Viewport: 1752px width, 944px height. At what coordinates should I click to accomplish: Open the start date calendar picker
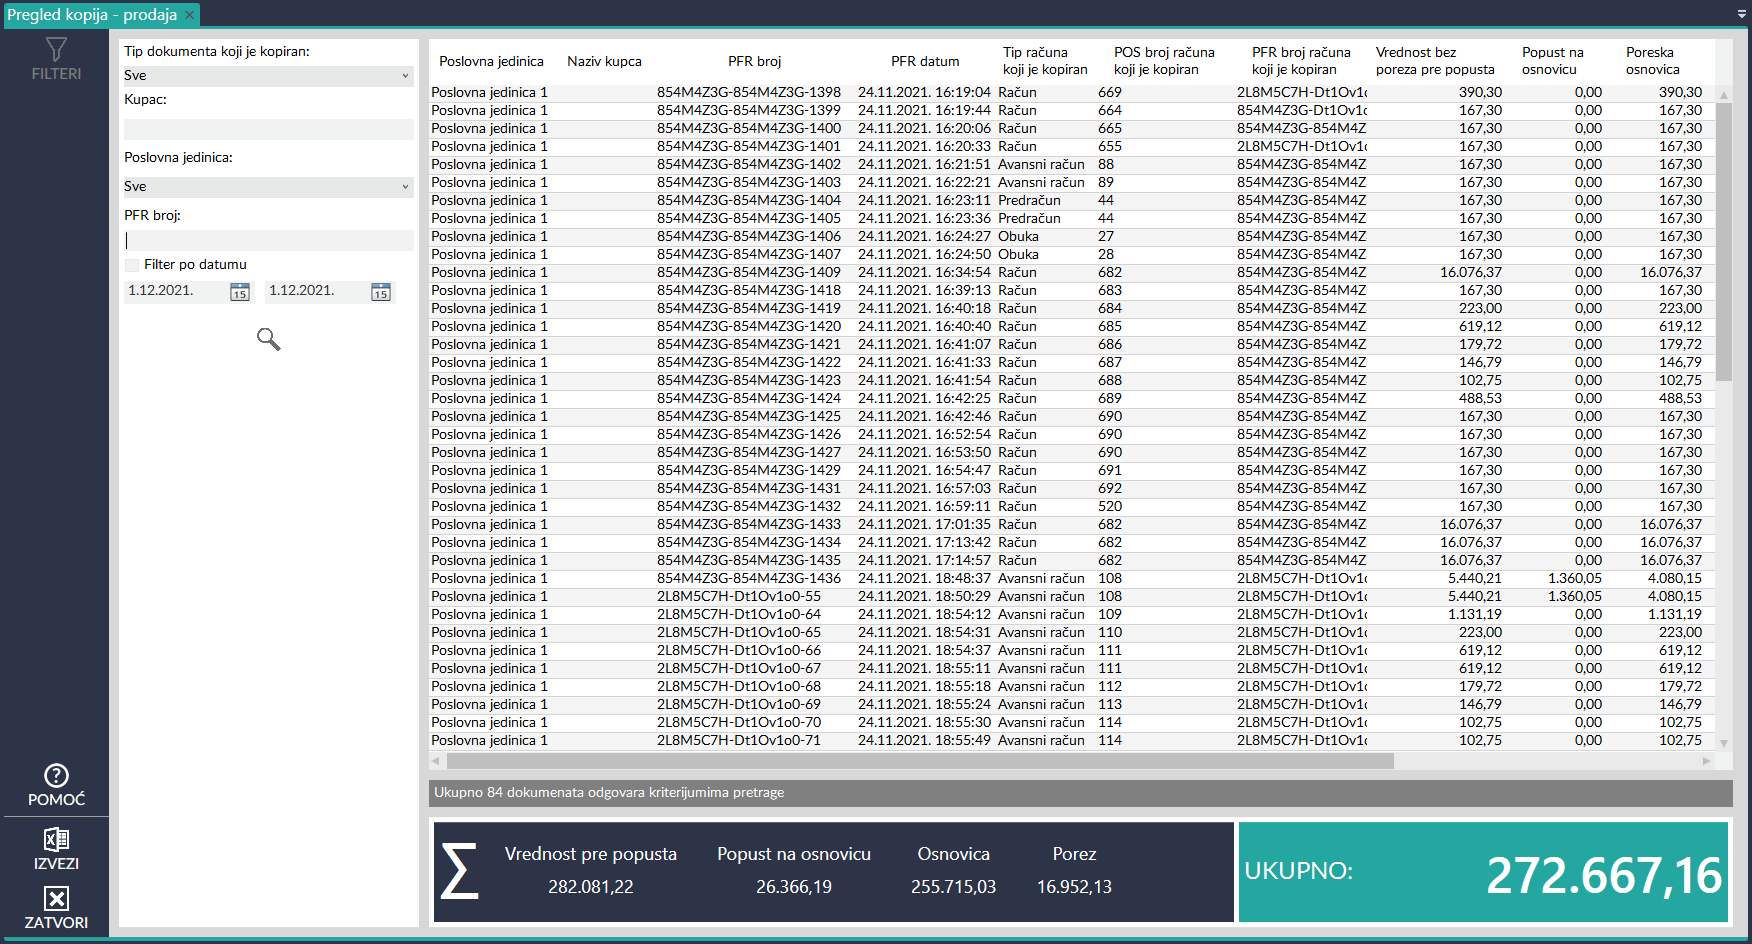coord(240,291)
